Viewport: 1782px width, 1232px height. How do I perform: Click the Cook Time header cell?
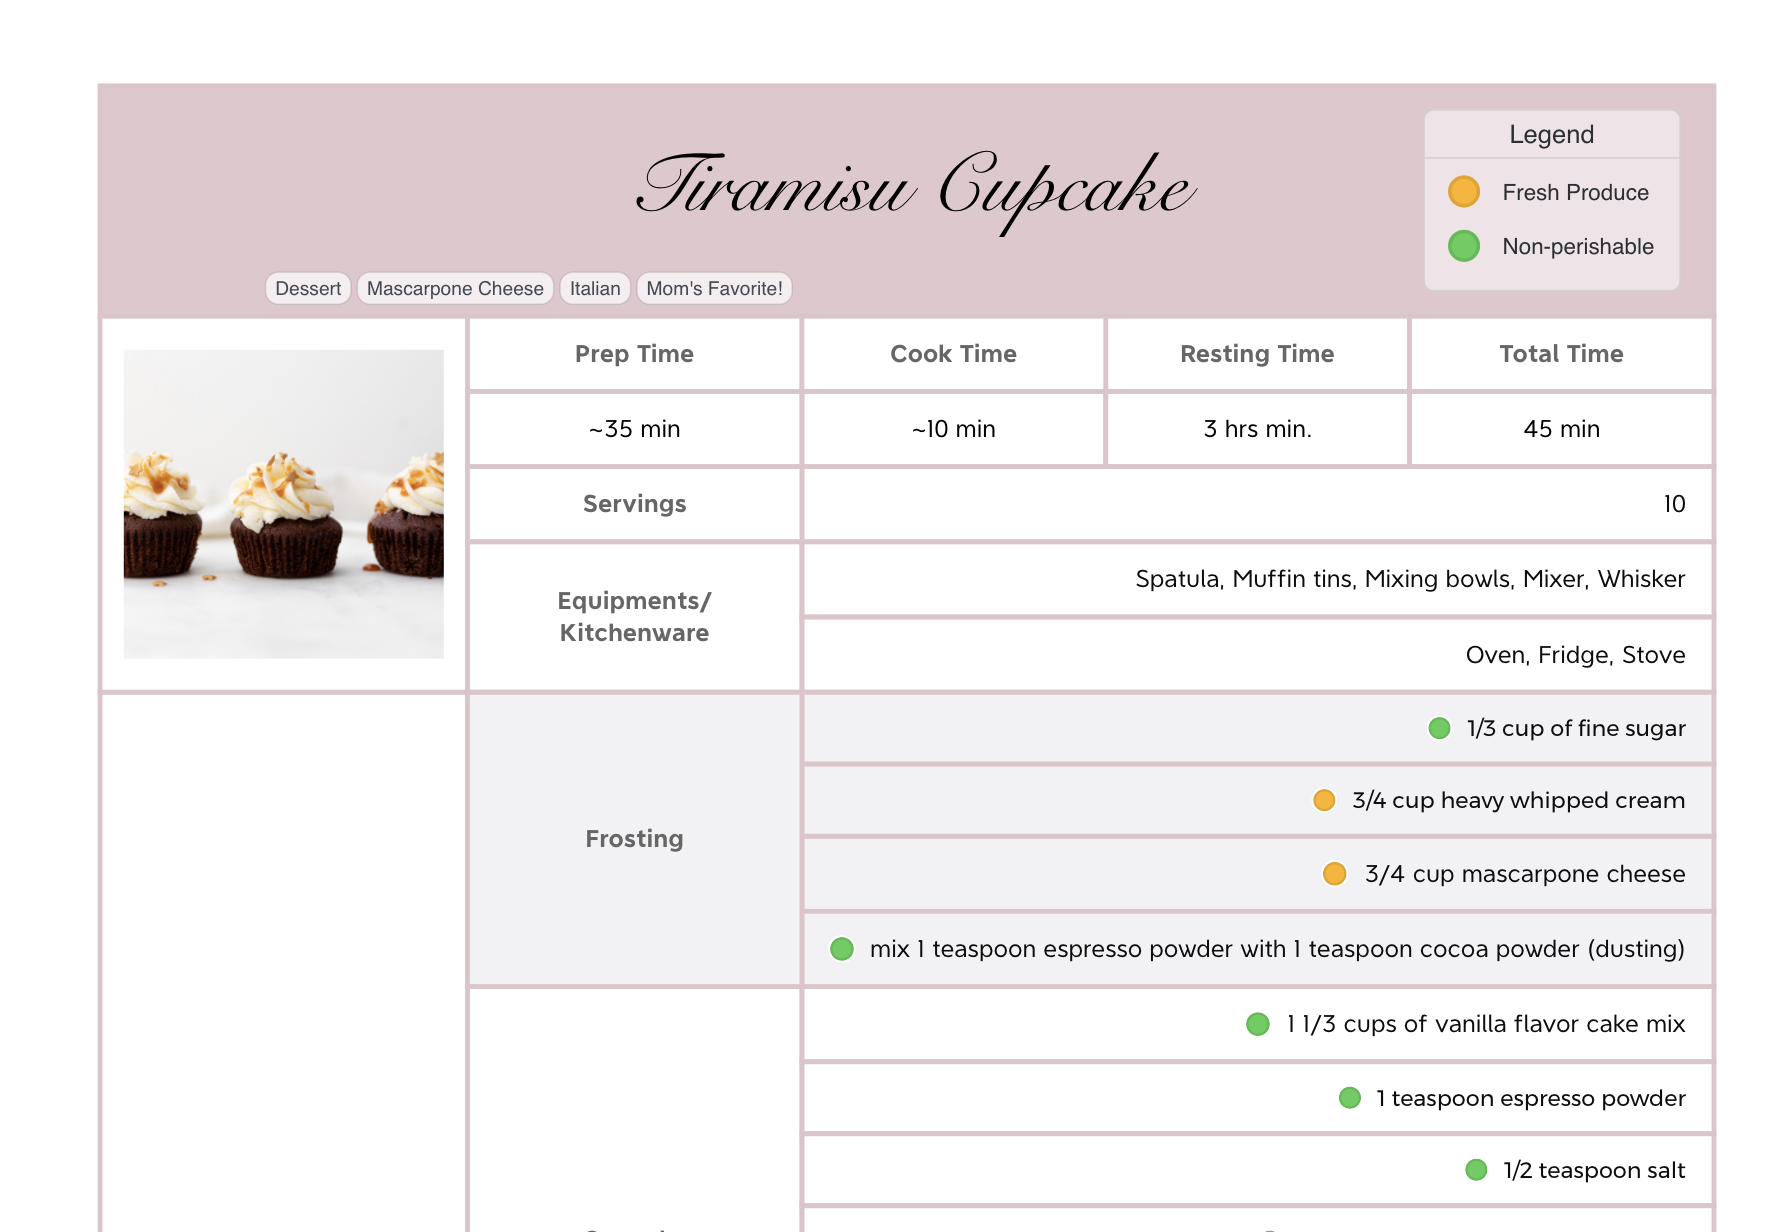click(953, 354)
